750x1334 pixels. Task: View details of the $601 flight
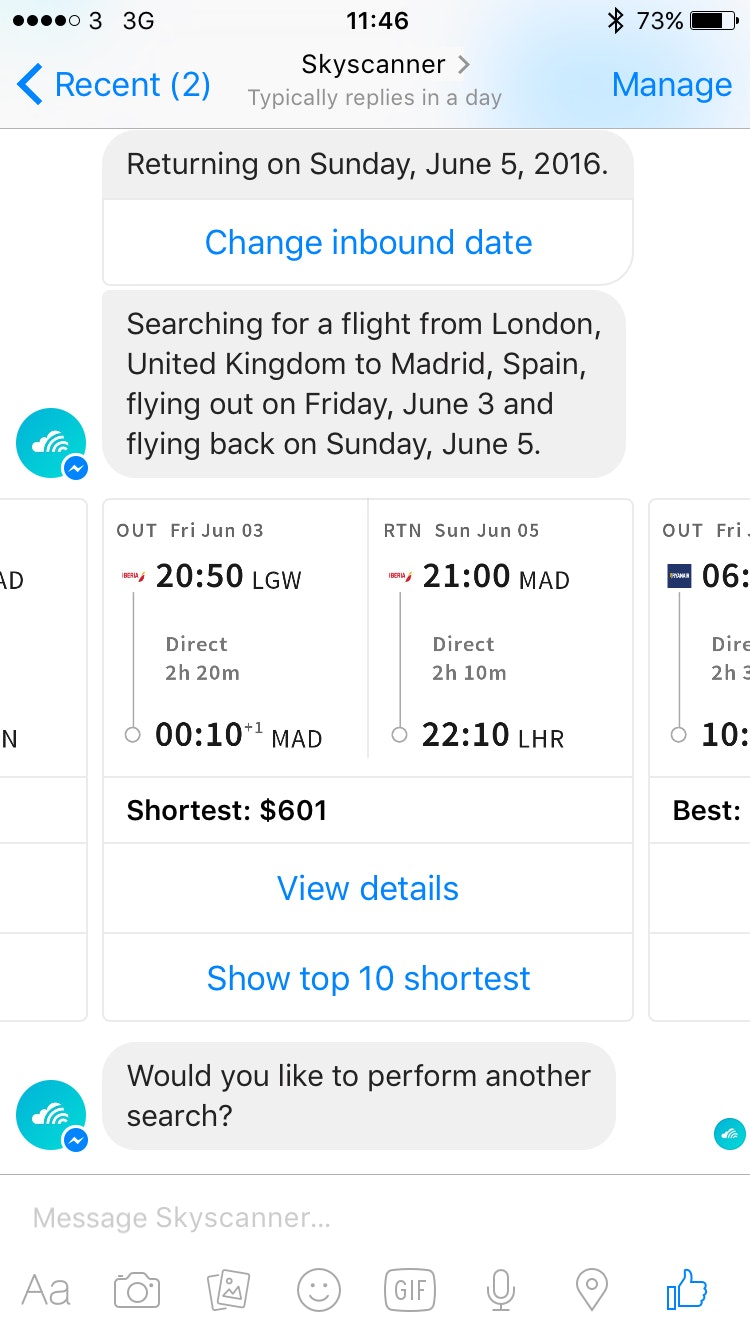(x=367, y=888)
